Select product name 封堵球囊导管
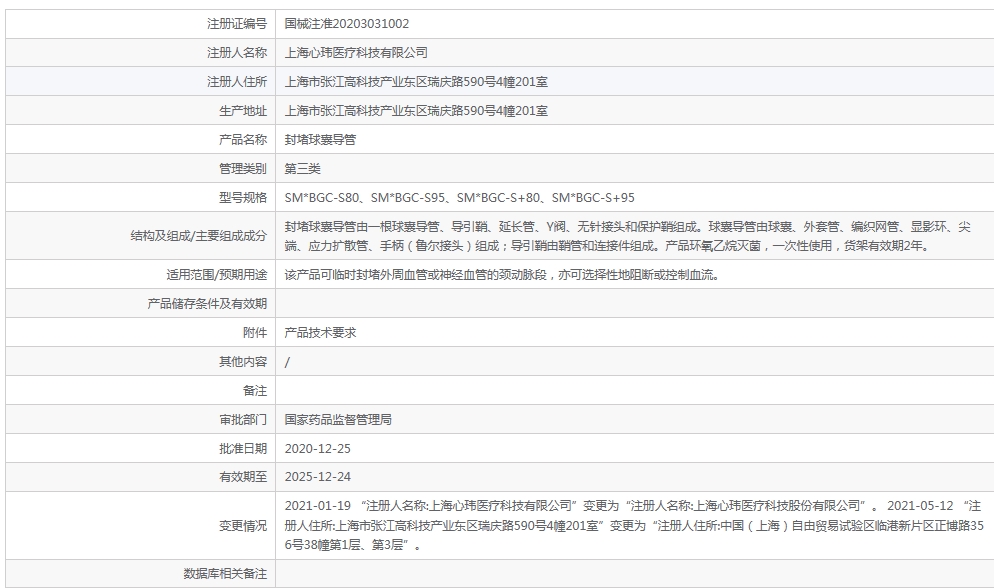 320,139
